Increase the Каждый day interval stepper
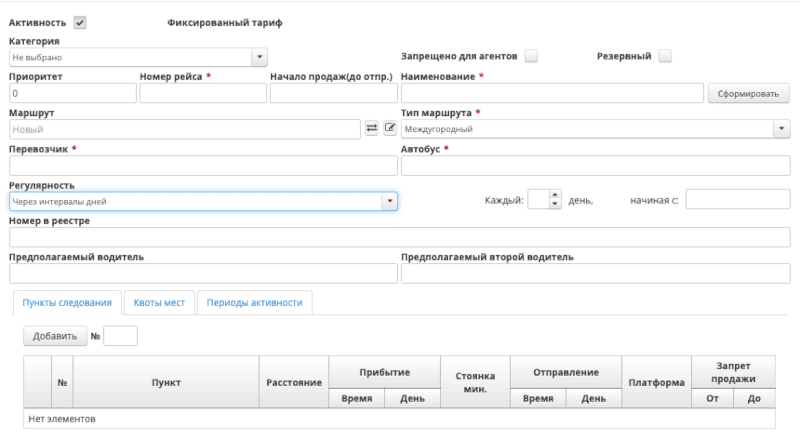Viewport: 800px width, 439px height. [x=556, y=195]
